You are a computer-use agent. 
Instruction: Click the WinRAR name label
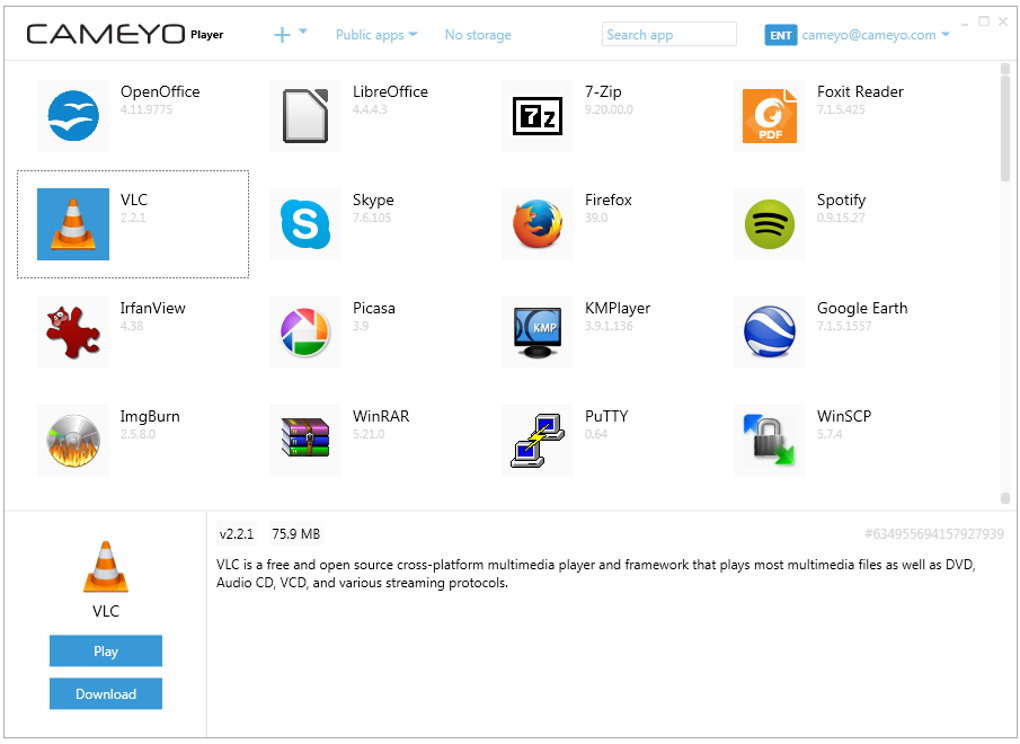tap(381, 416)
